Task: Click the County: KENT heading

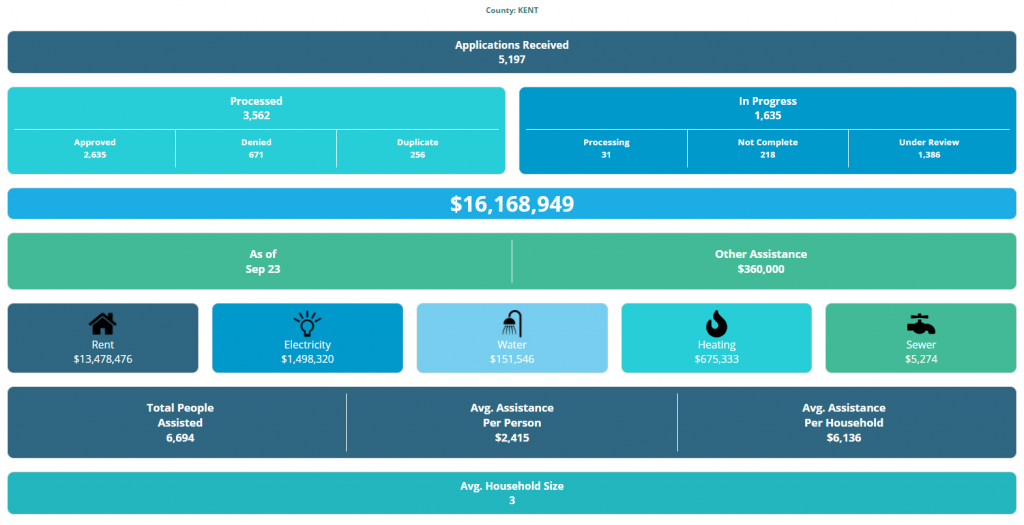Action: click(x=511, y=10)
